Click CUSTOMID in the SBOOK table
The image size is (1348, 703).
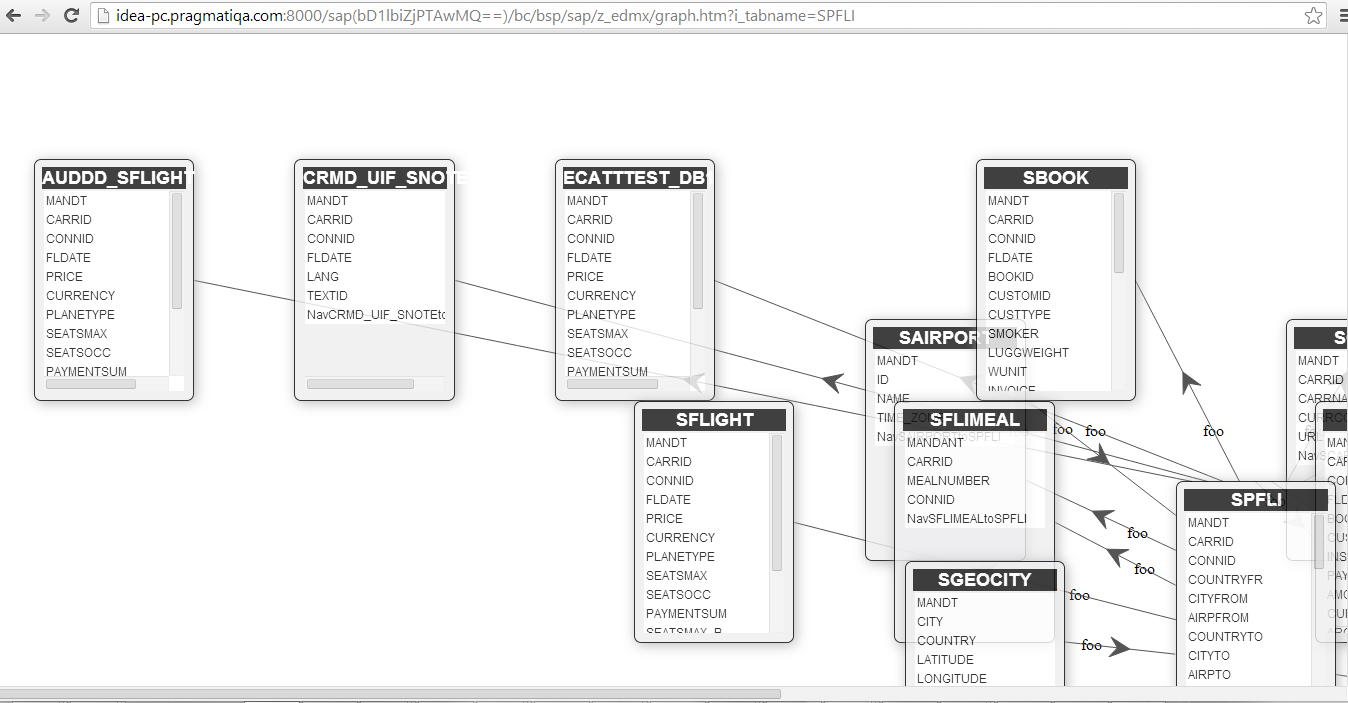[1019, 296]
